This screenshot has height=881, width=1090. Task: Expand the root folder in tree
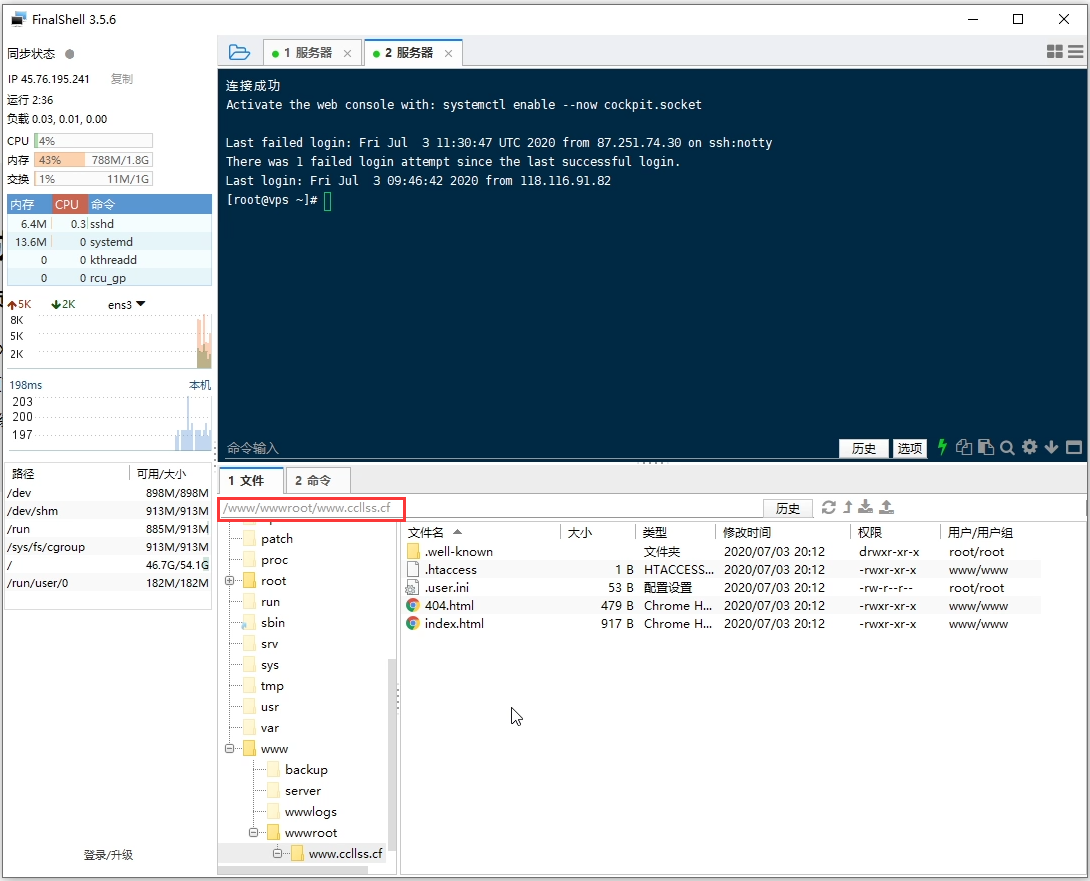(x=229, y=581)
